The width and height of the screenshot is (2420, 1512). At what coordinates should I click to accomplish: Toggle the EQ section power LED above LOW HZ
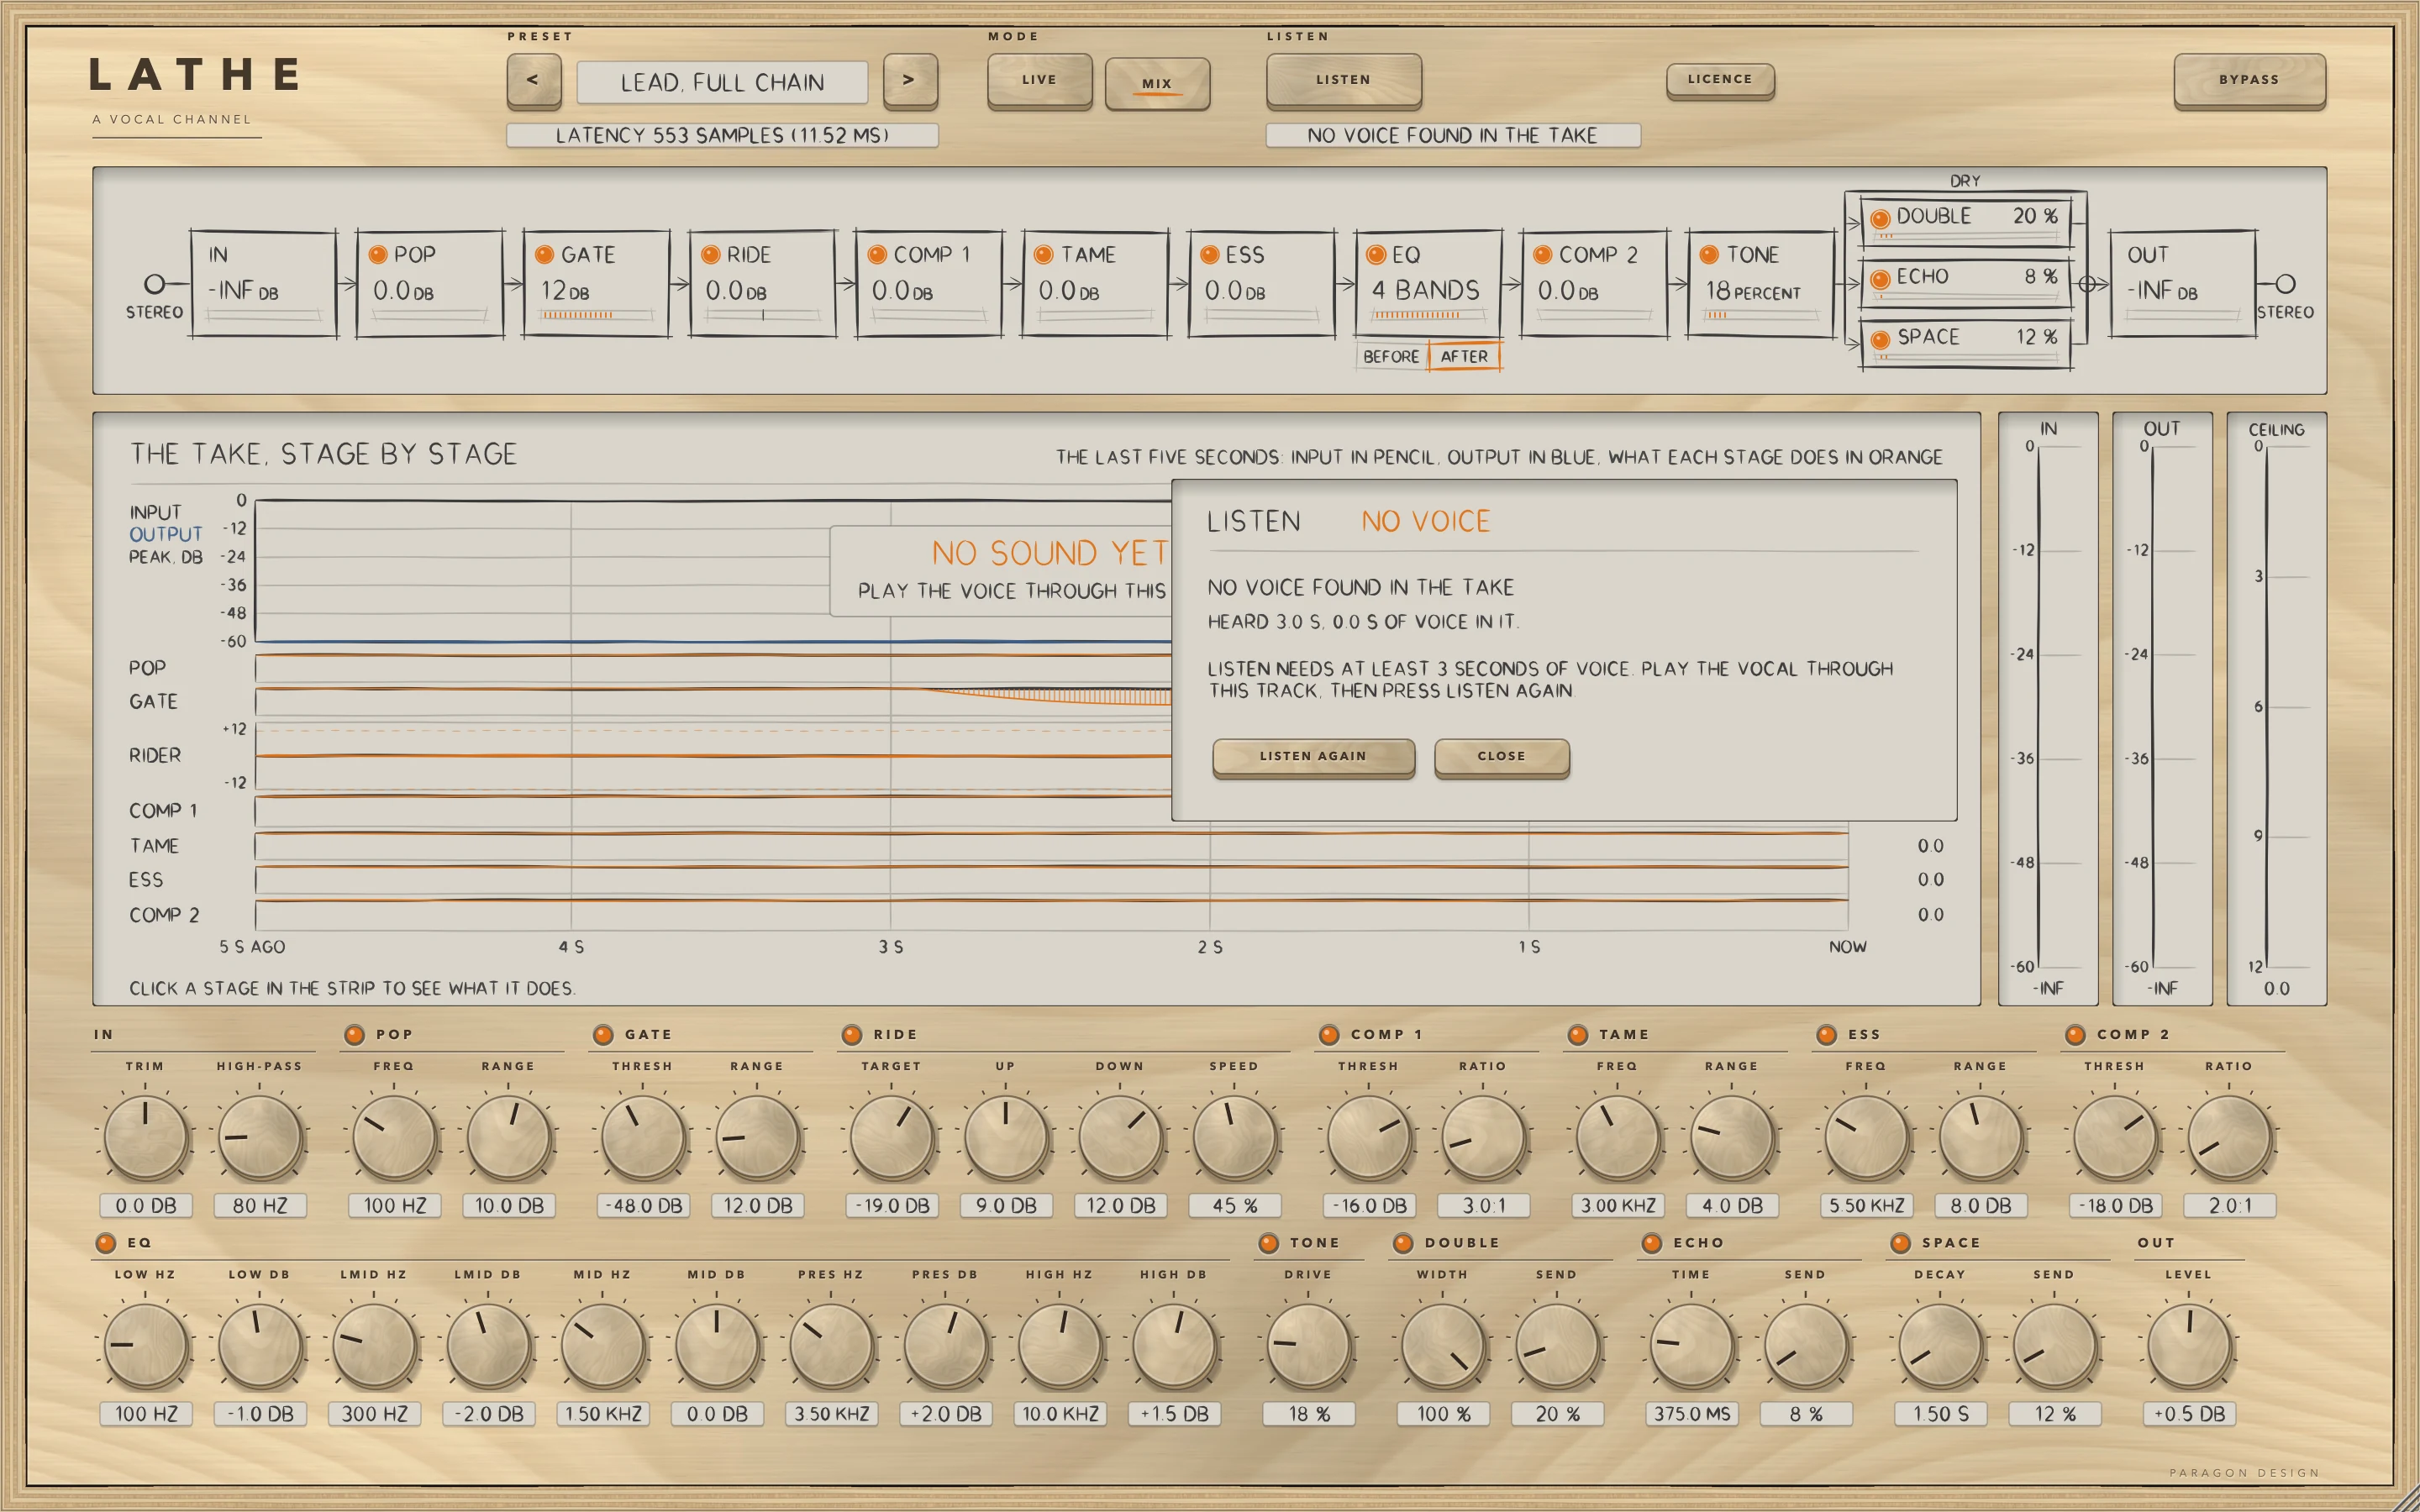tap(106, 1243)
